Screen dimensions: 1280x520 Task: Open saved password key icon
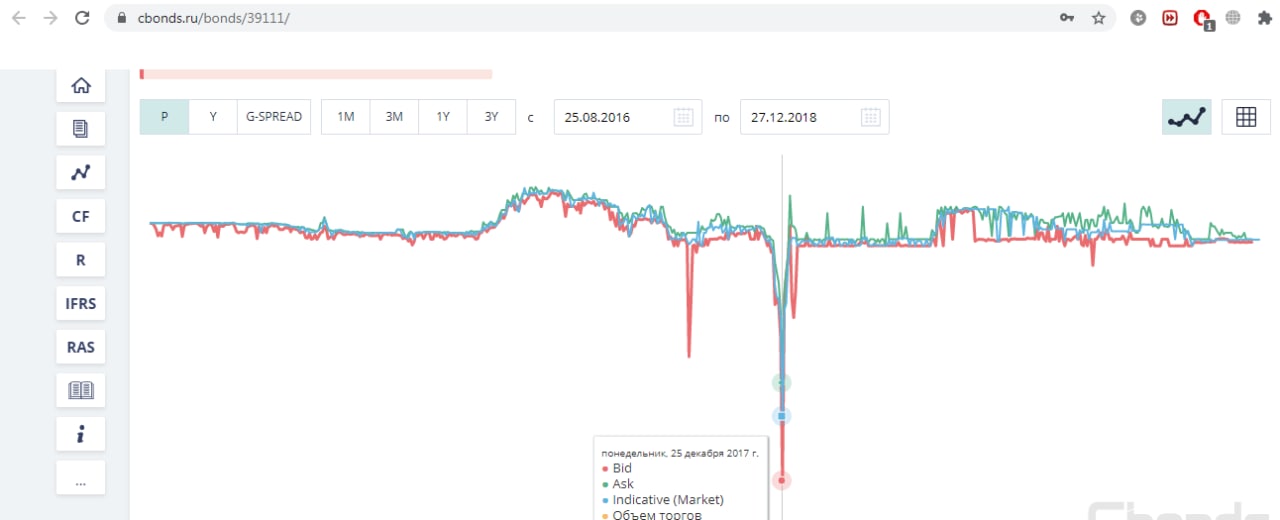click(1067, 18)
